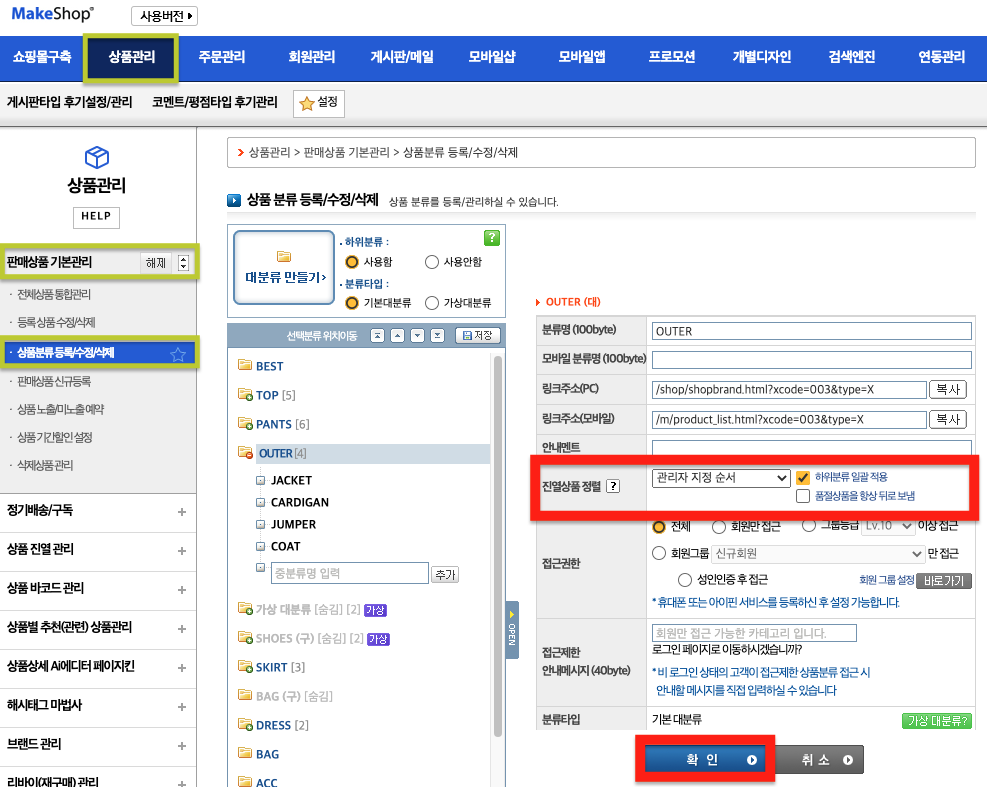987x787 pixels.
Task: Open 전체상품 통합관리 sidebar link
Action: (54, 295)
